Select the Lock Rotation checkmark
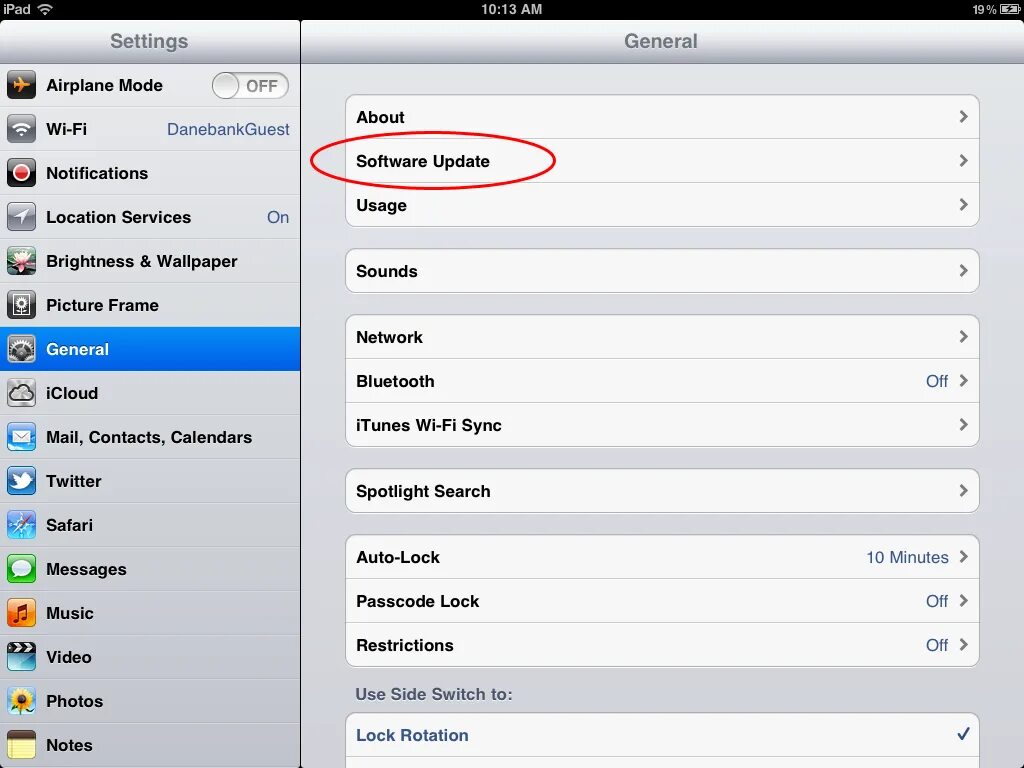The height and width of the screenshot is (768, 1024). (963, 734)
